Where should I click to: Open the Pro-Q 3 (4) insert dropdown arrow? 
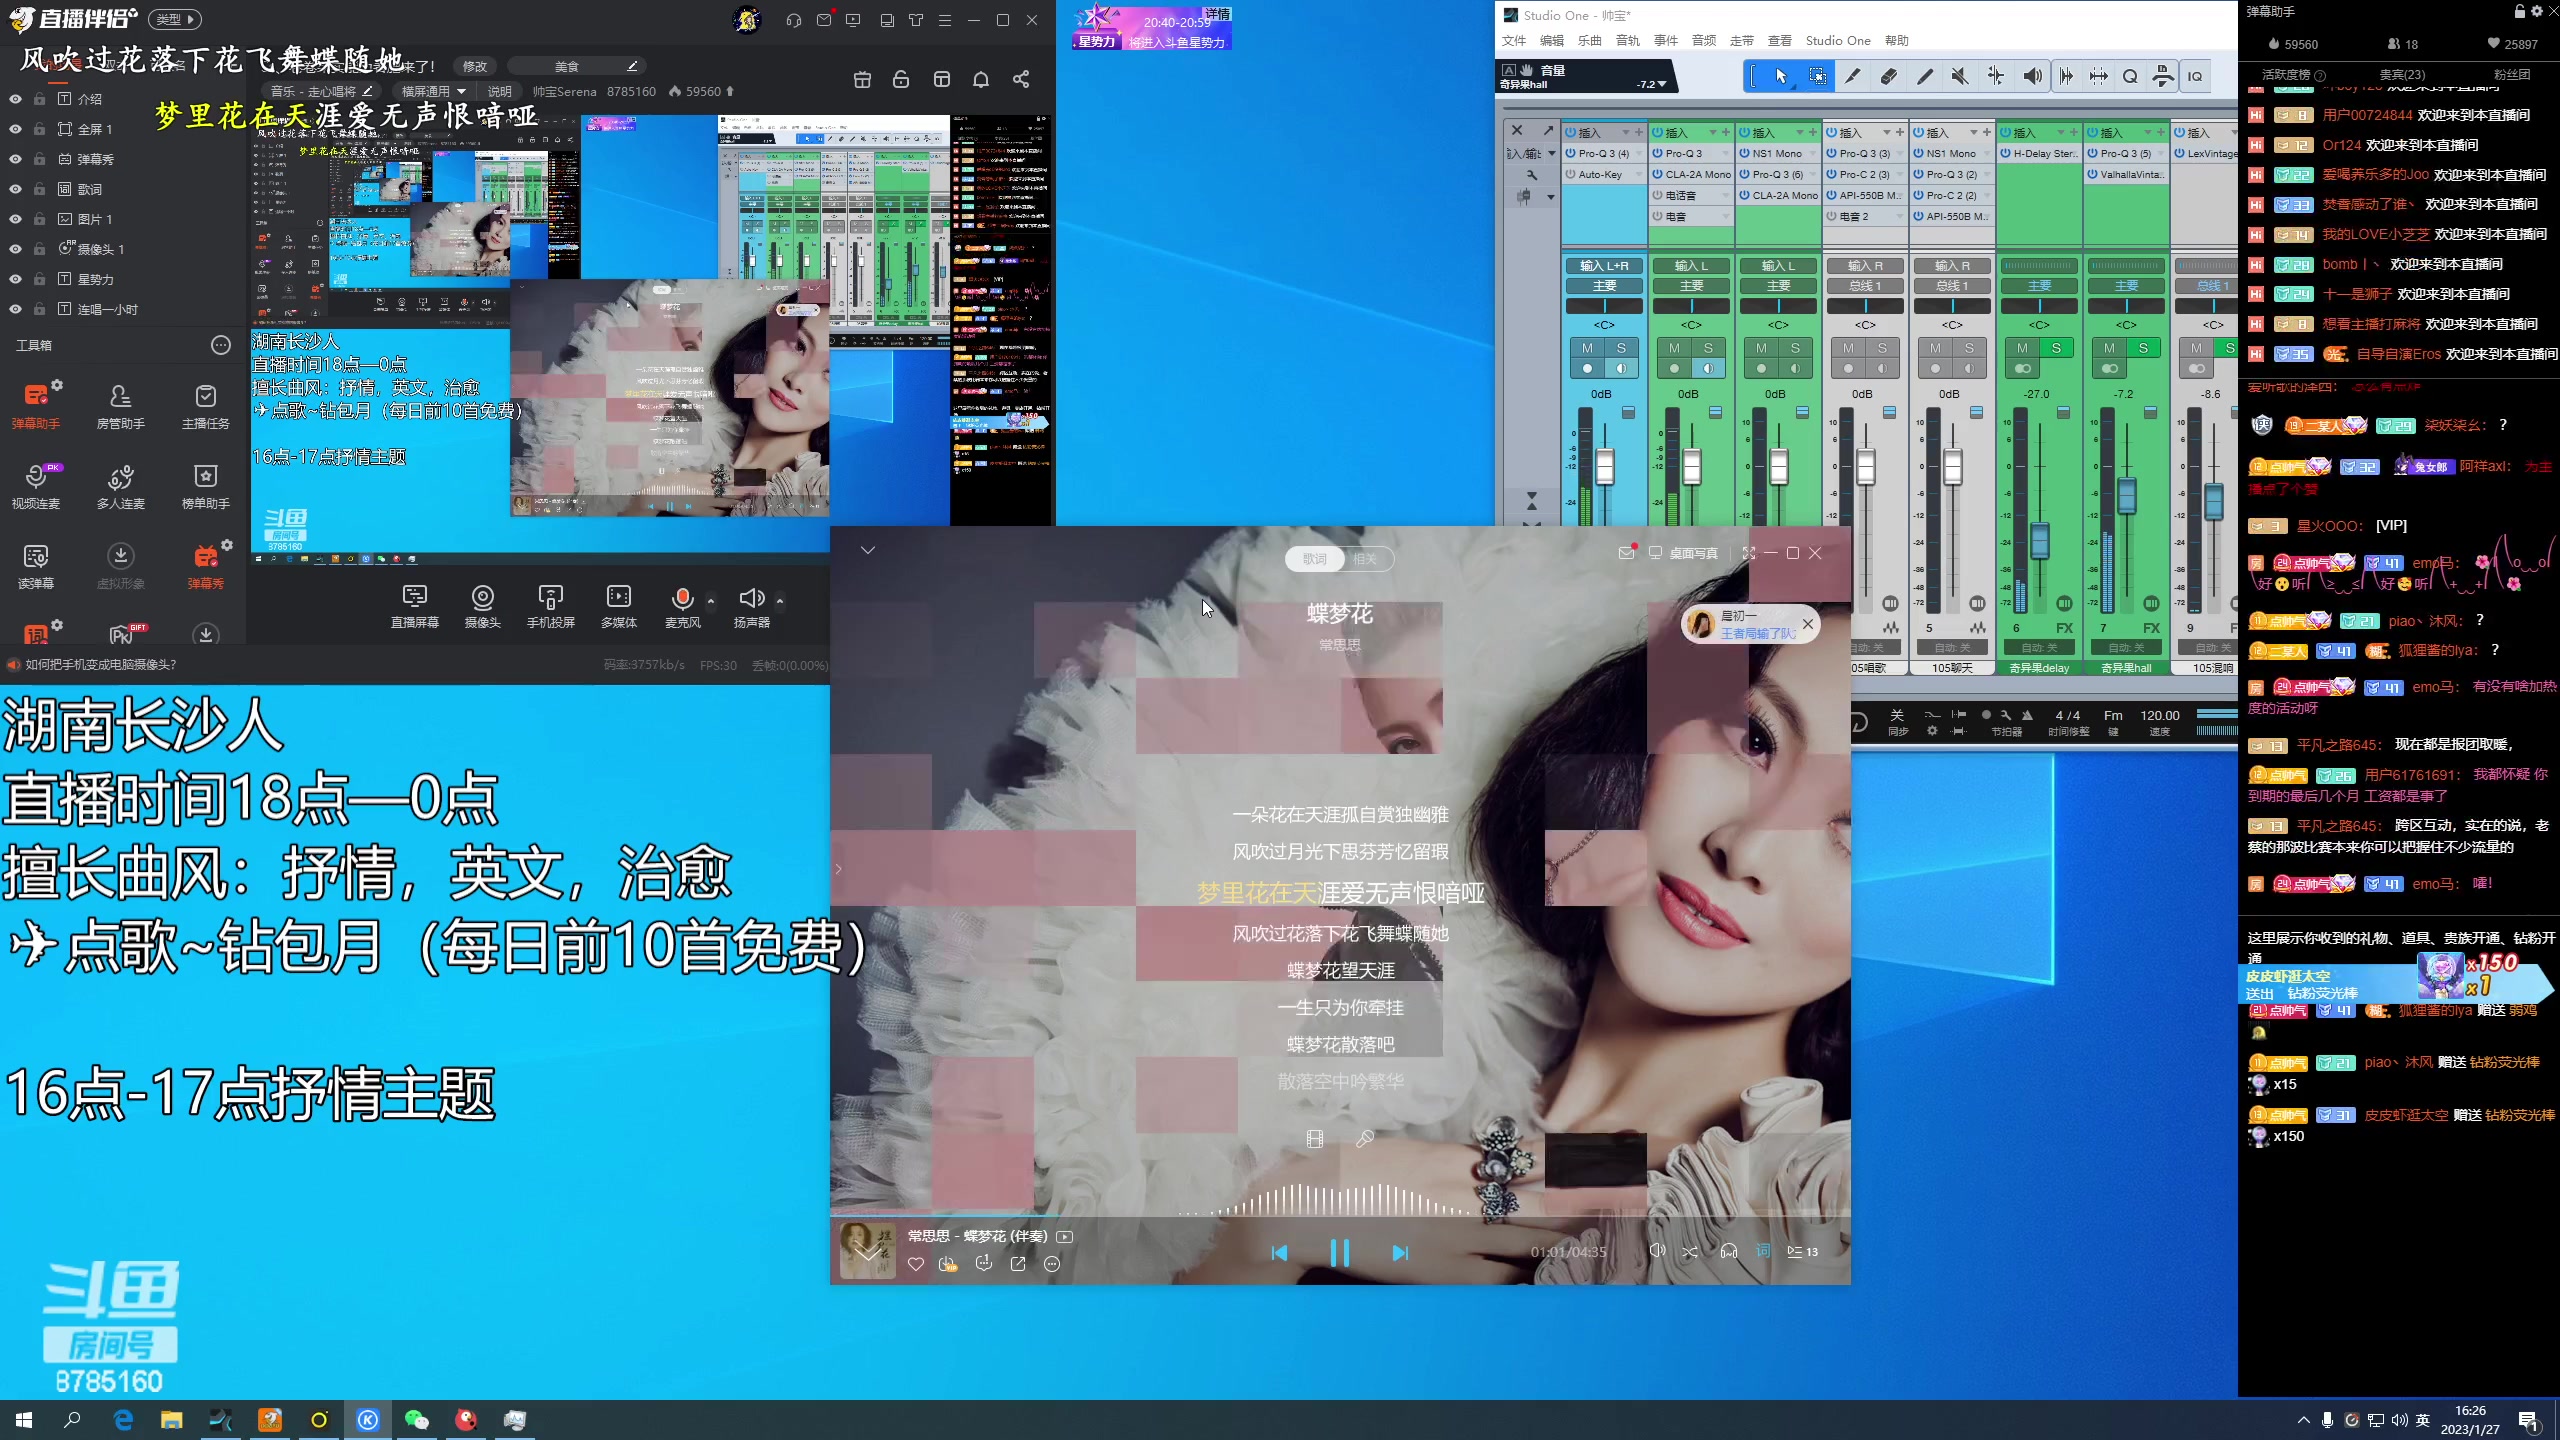coord(1638,153)
